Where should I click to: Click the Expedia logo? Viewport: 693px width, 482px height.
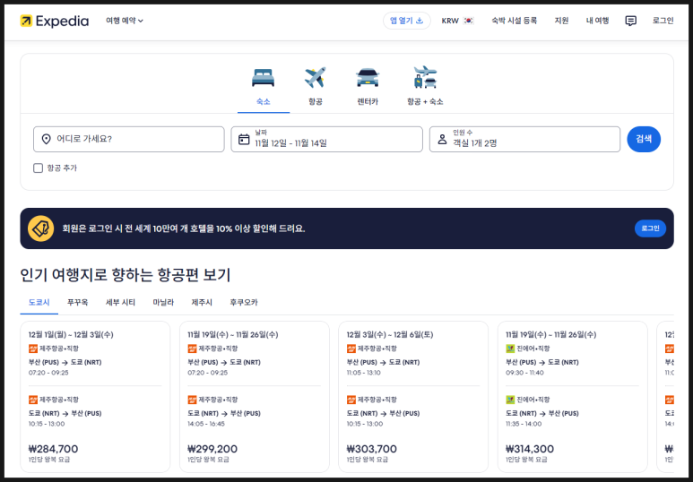pyautogui.click(x=54, y=21)
